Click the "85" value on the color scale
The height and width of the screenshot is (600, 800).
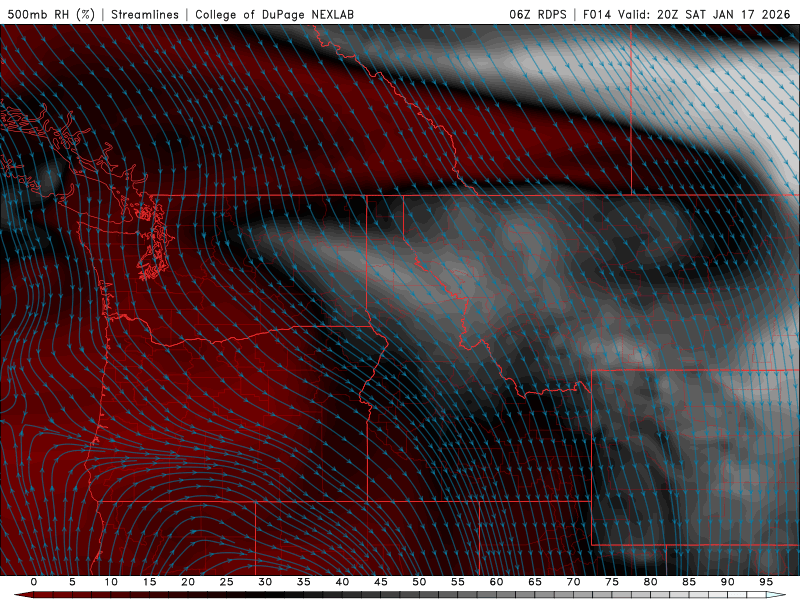[689, 582]
